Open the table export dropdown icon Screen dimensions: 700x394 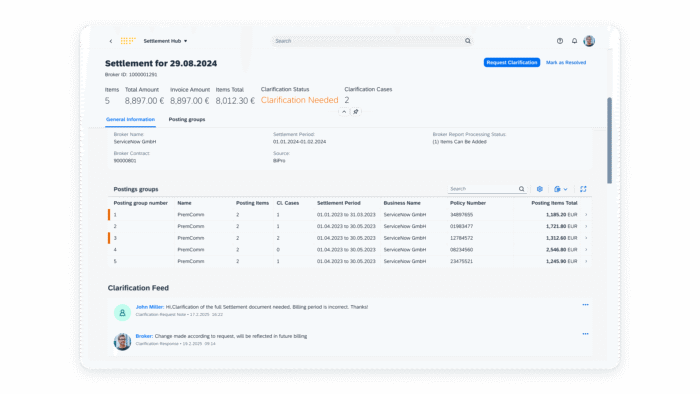[x=561, y=189]
